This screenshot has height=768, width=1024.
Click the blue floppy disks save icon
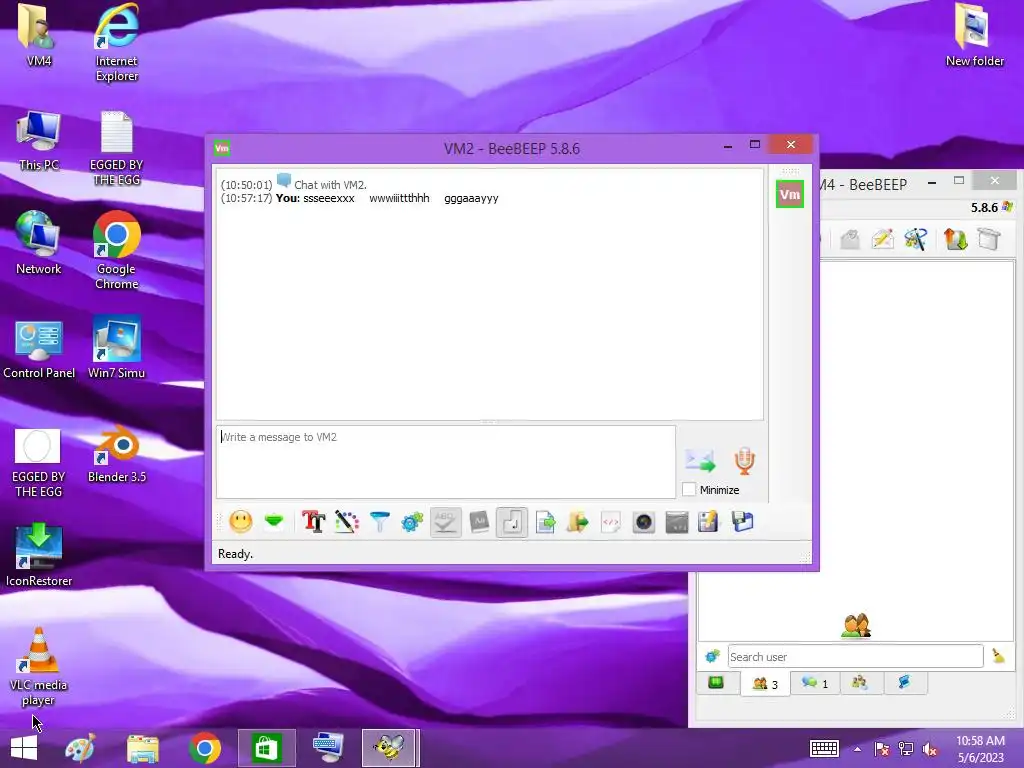tap(742, 522)
